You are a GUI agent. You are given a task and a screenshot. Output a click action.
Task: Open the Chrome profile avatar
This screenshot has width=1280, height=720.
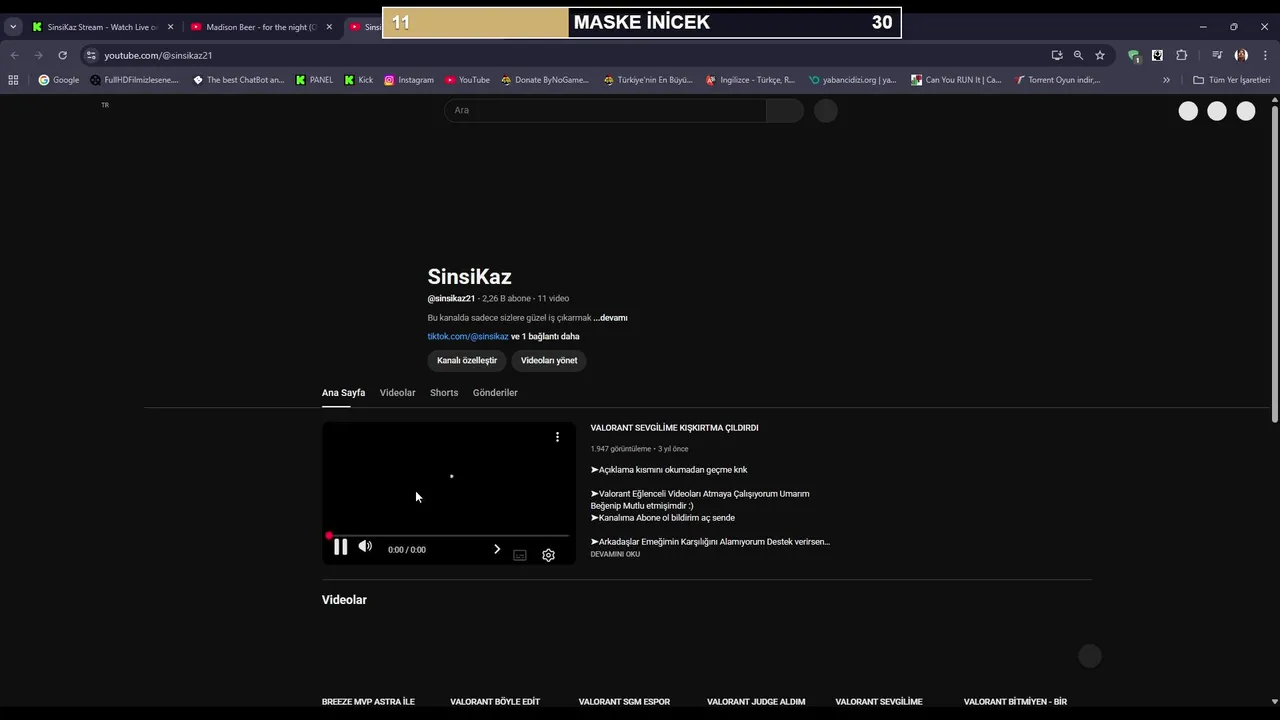click(1241, 55)
